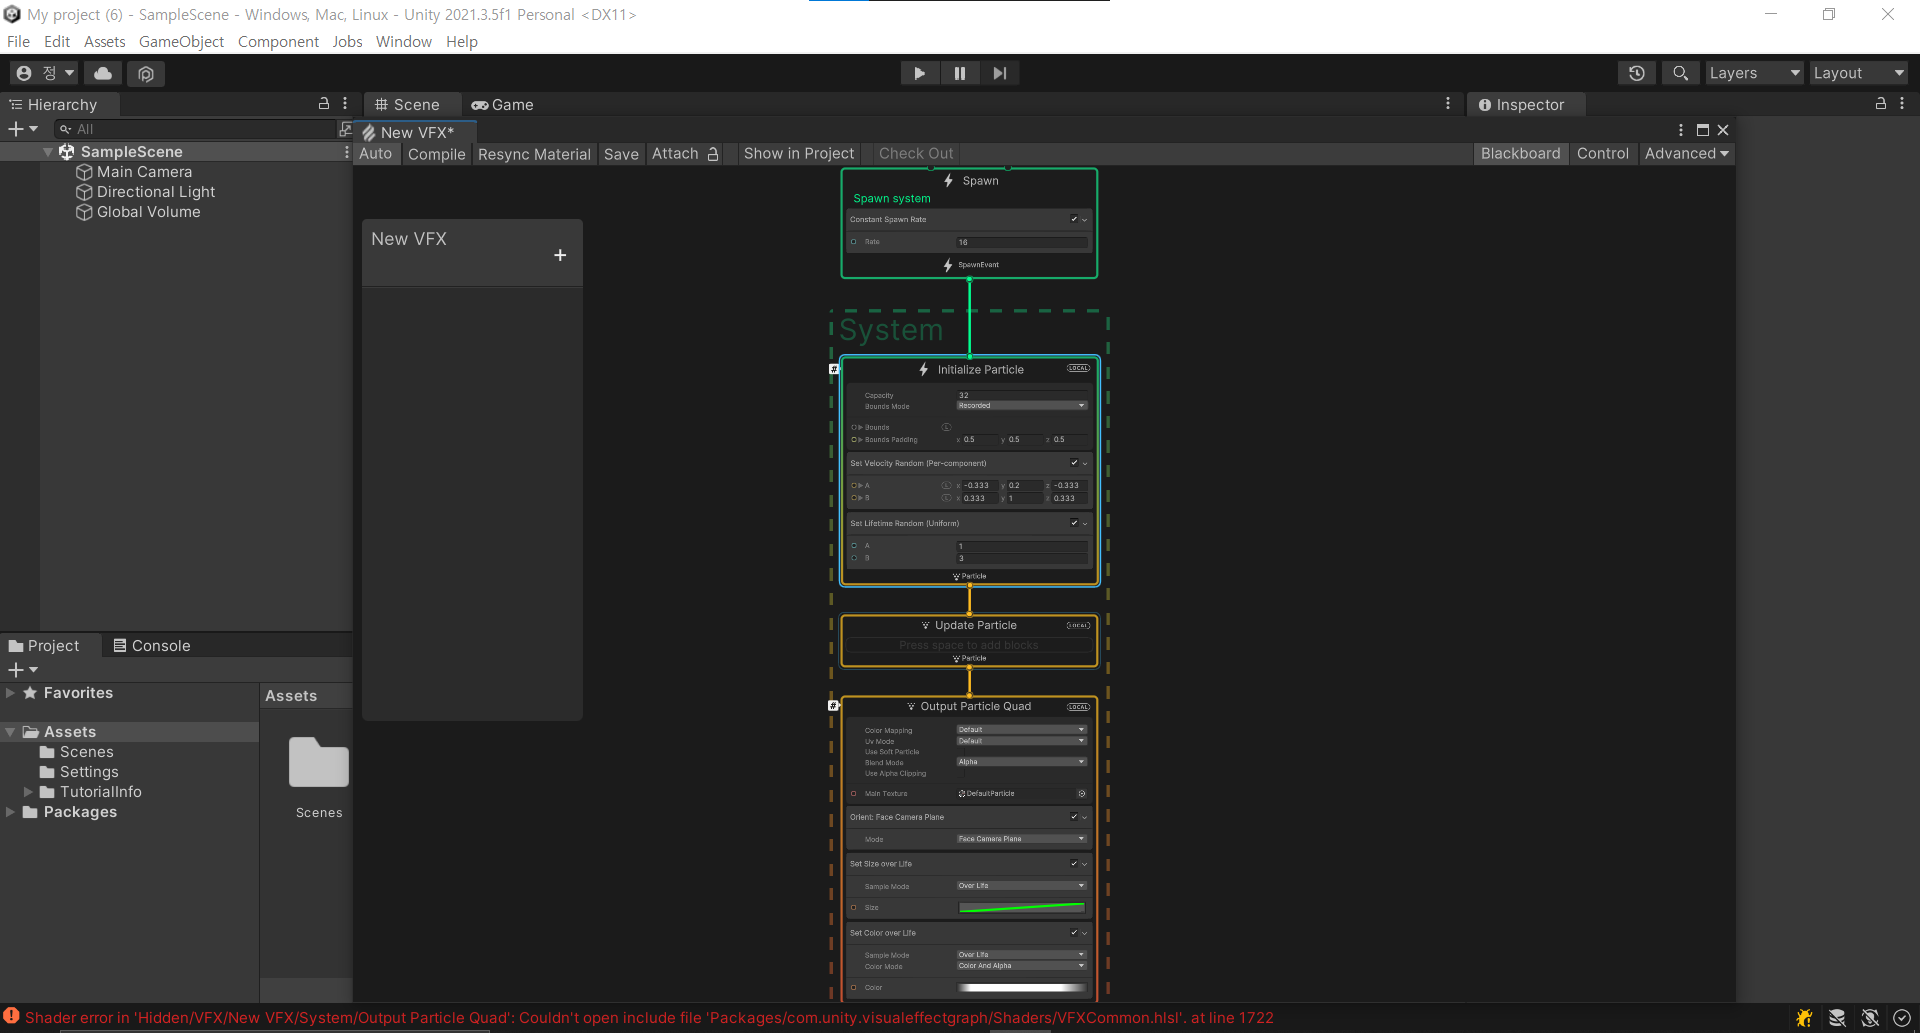The image size is (1920, 1033).
Task: Open the Unity account icon
Action: pyautogui.click(x=24, y=73)
